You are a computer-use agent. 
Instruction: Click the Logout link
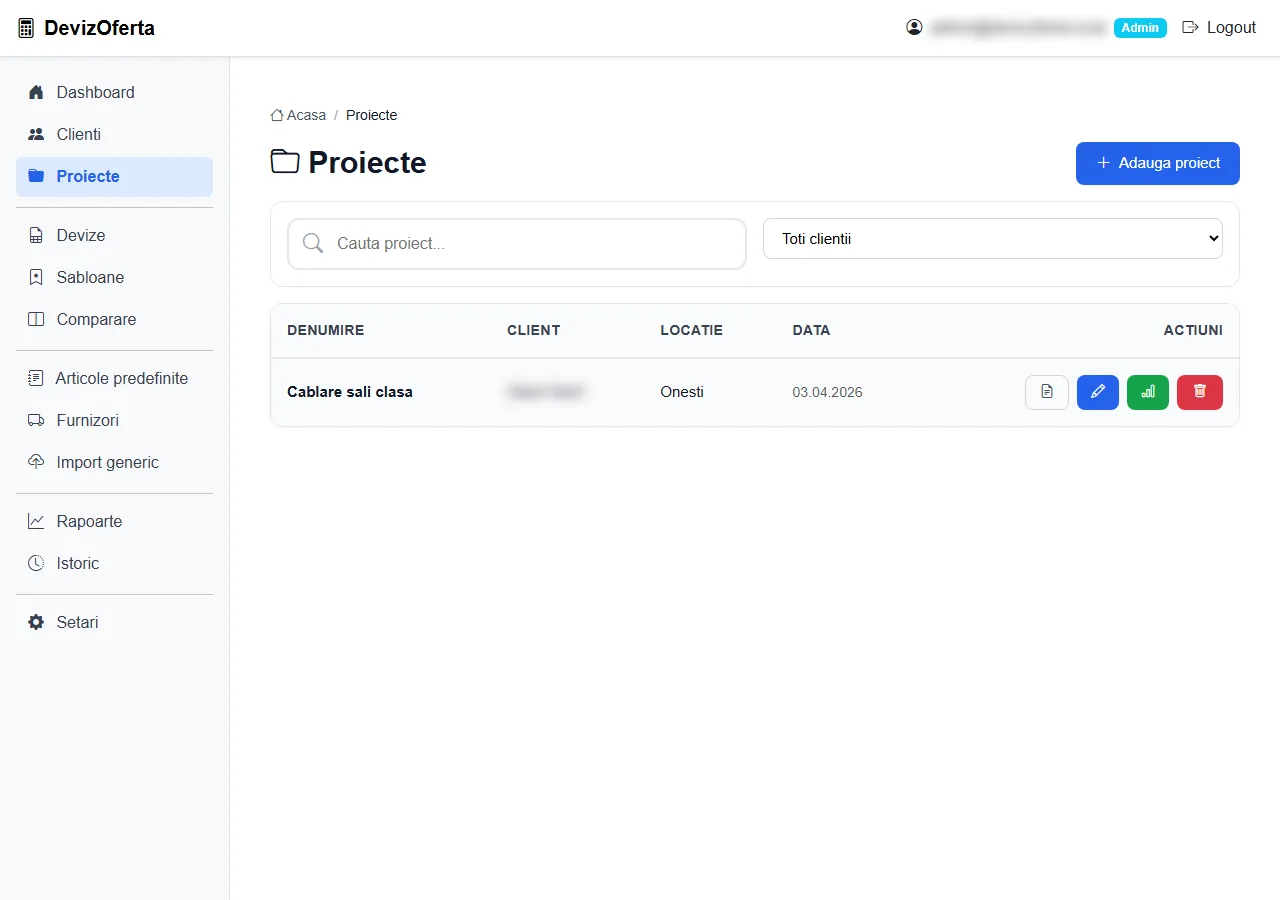[x=1219, y=28]
